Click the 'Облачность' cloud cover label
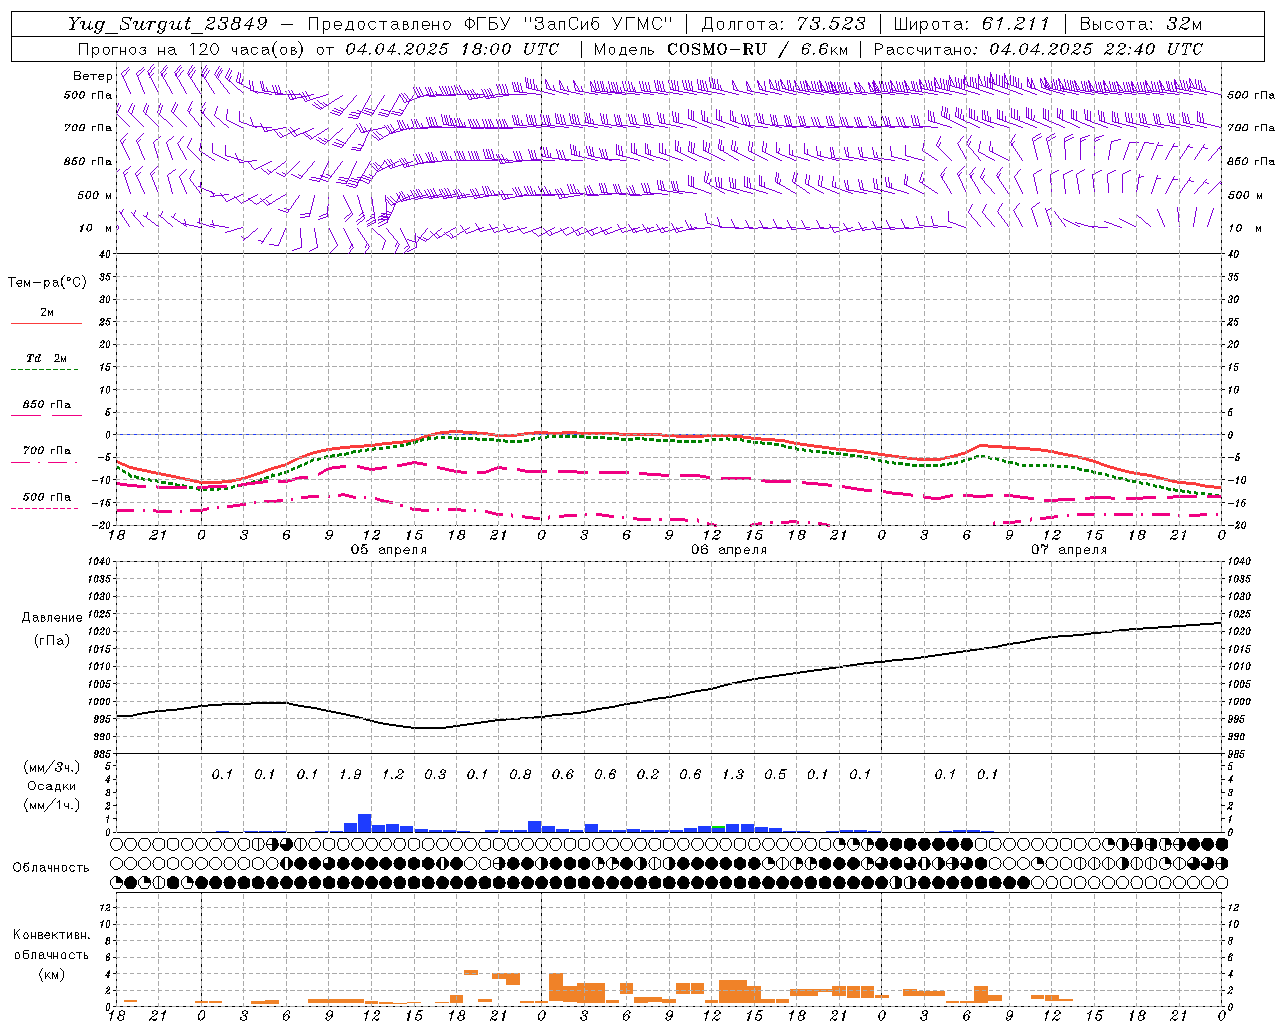Screen dimensions: 1280x1024 [x=51, y=868]
